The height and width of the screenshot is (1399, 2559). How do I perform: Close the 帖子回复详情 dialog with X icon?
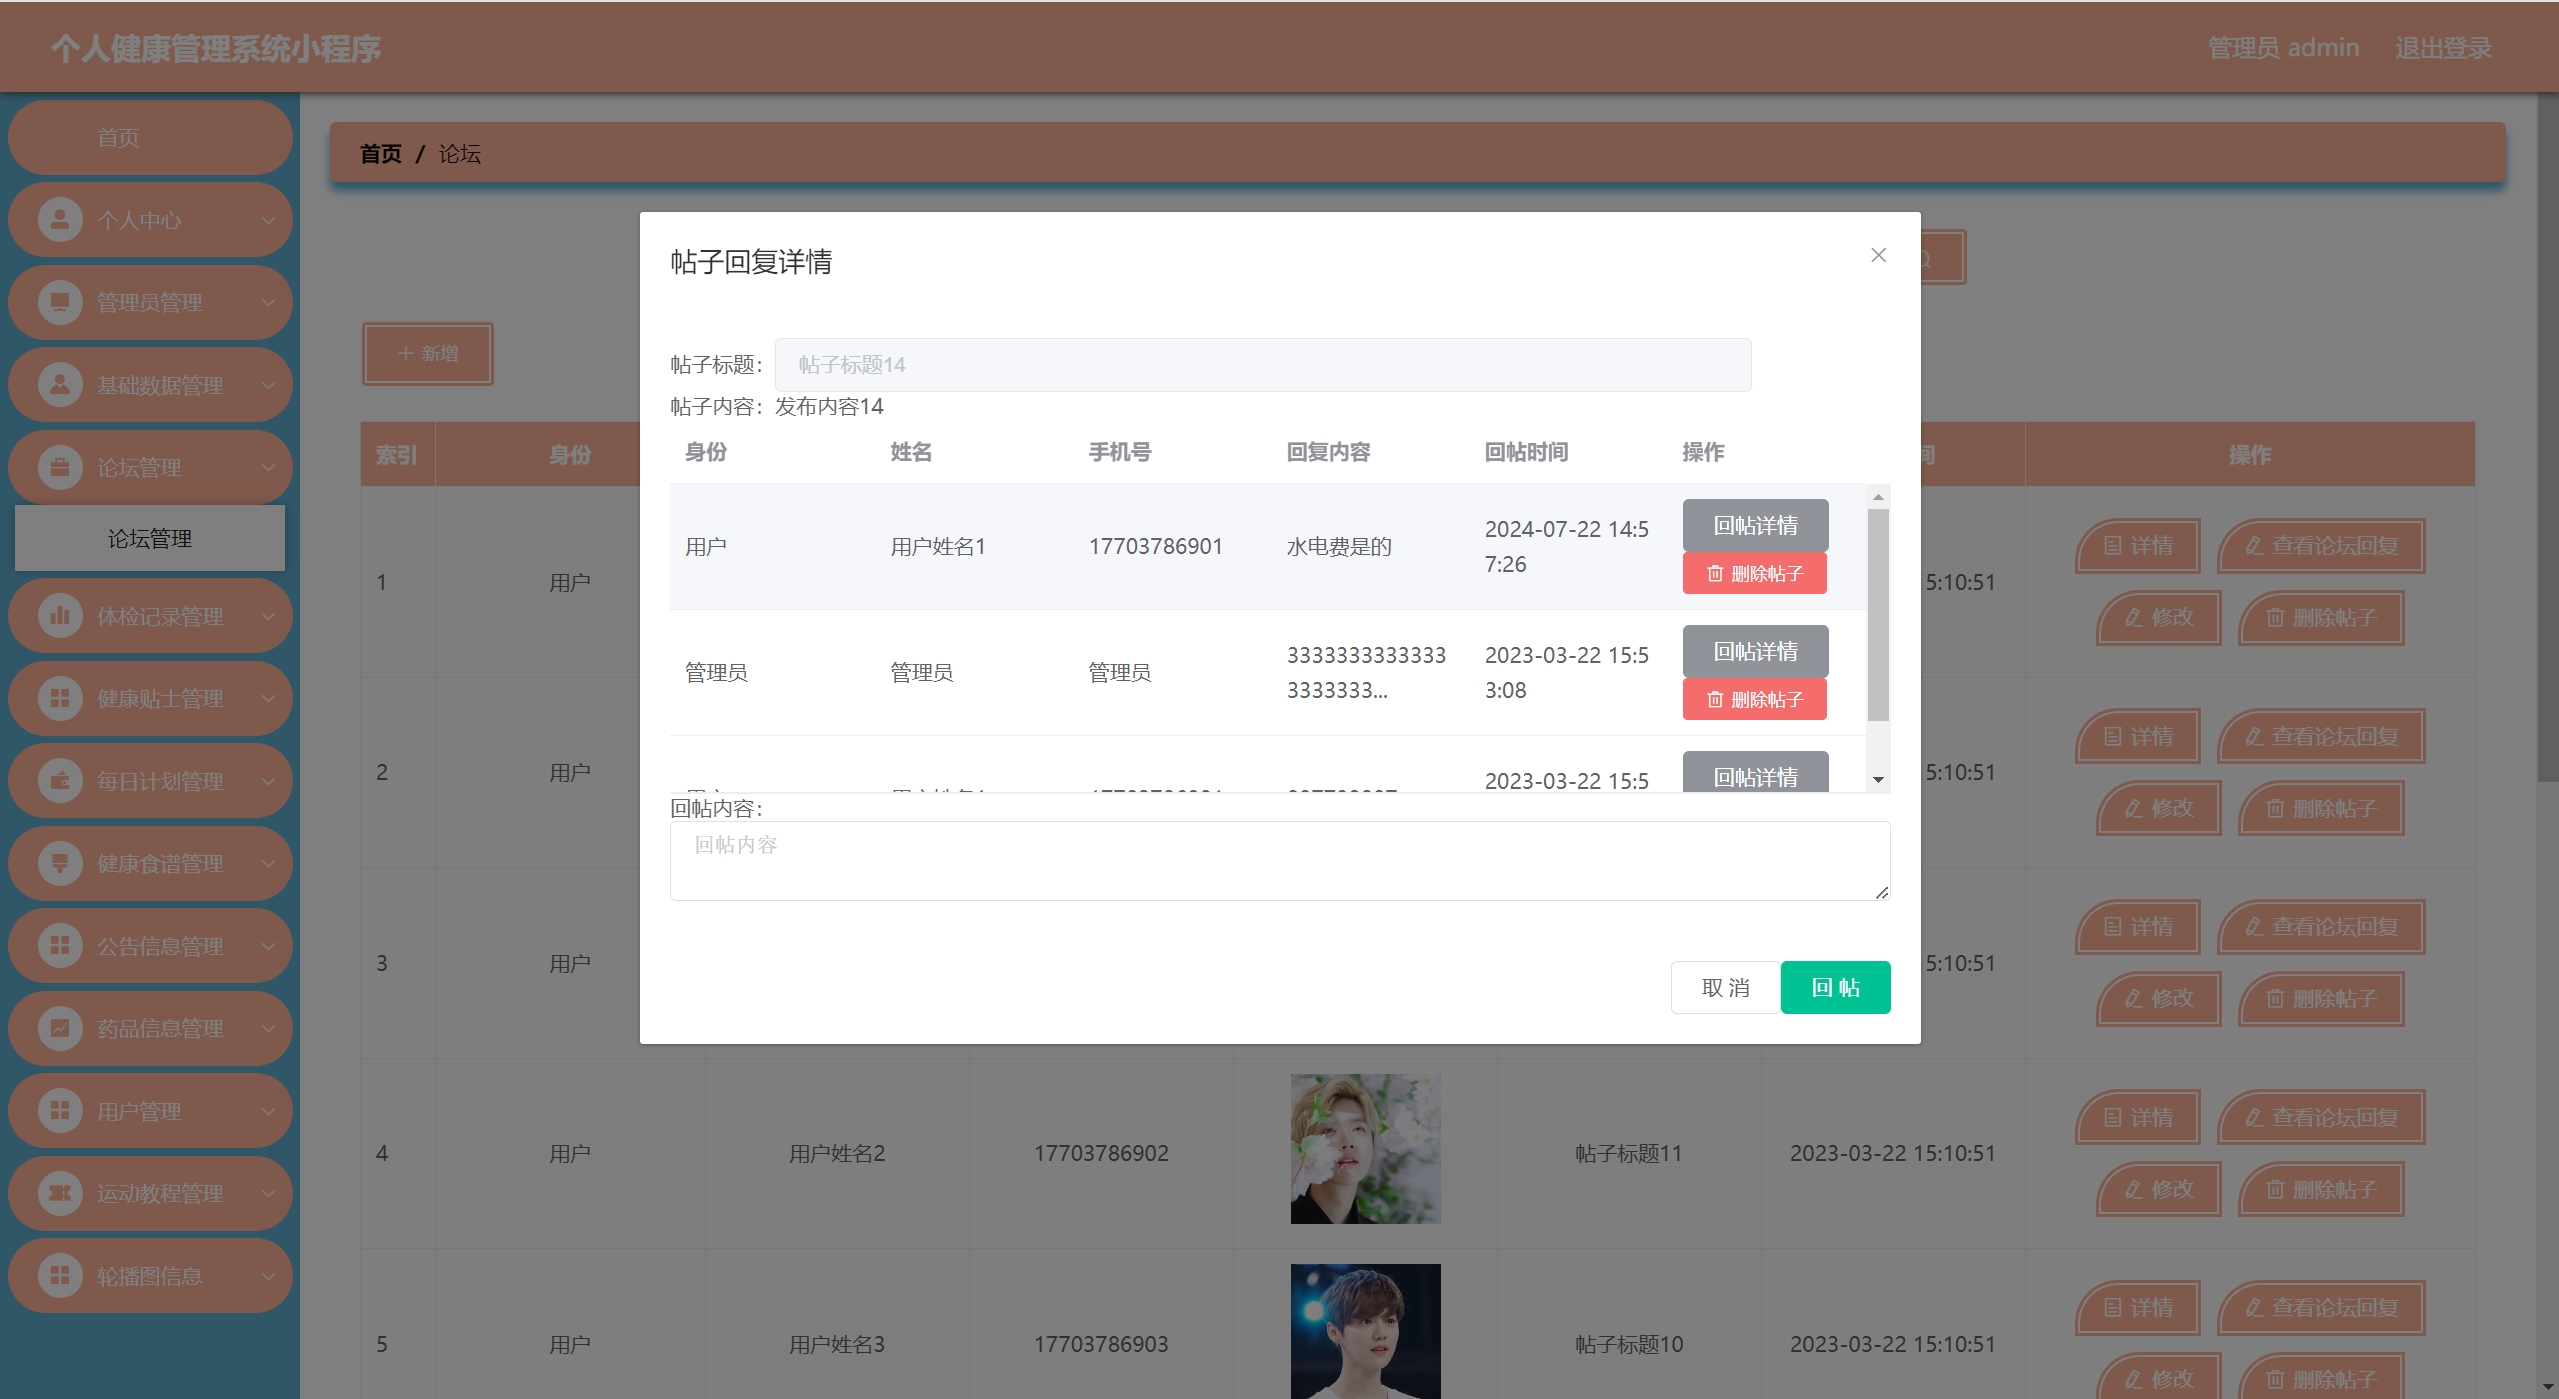click(x=1878, y=255)
